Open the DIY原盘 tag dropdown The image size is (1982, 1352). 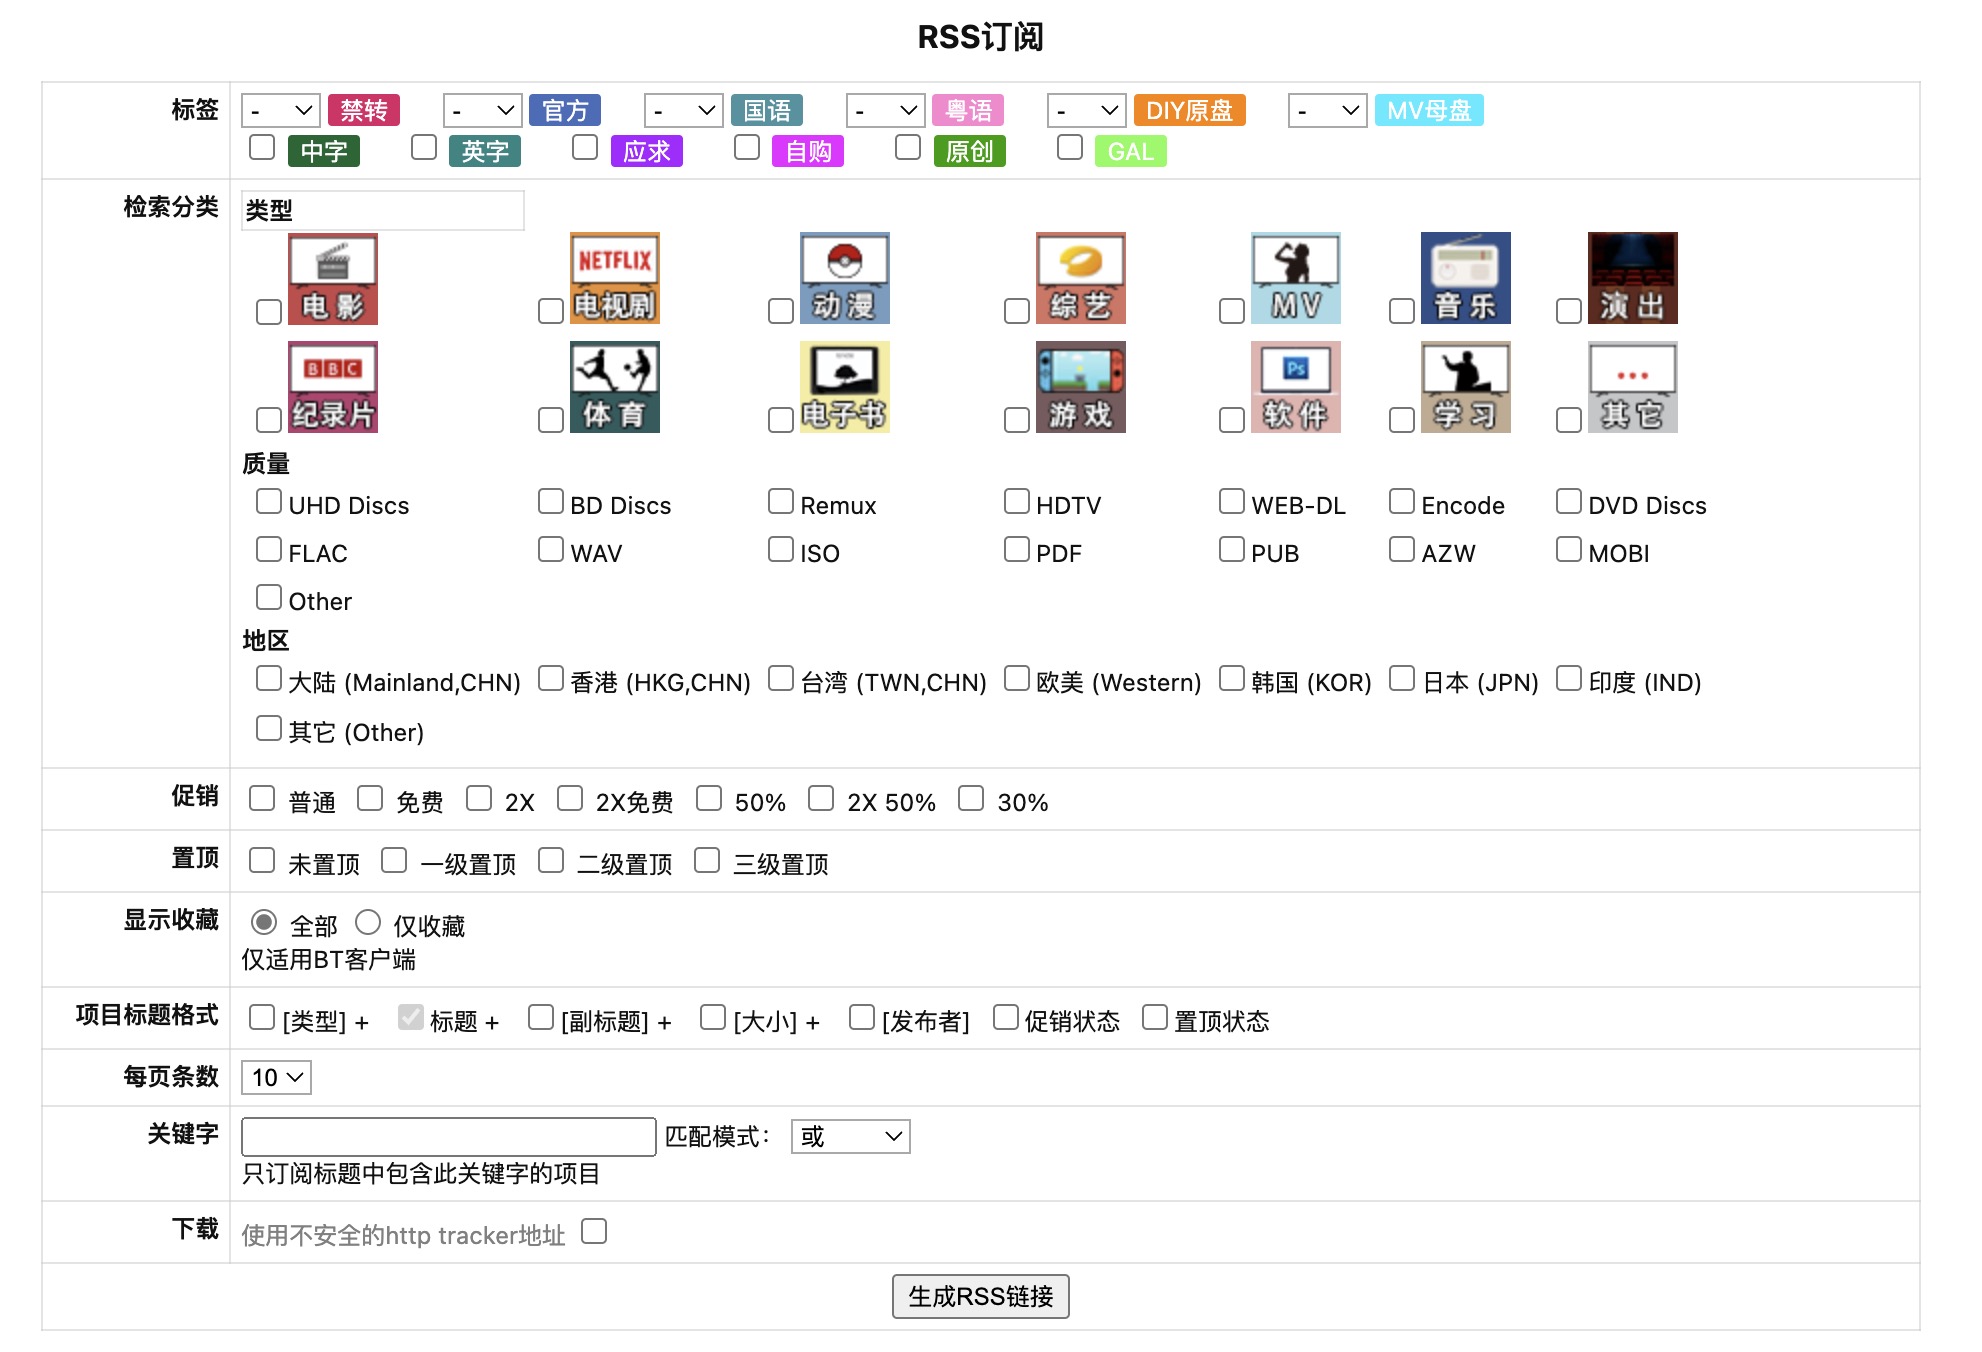pos(1086,110)
